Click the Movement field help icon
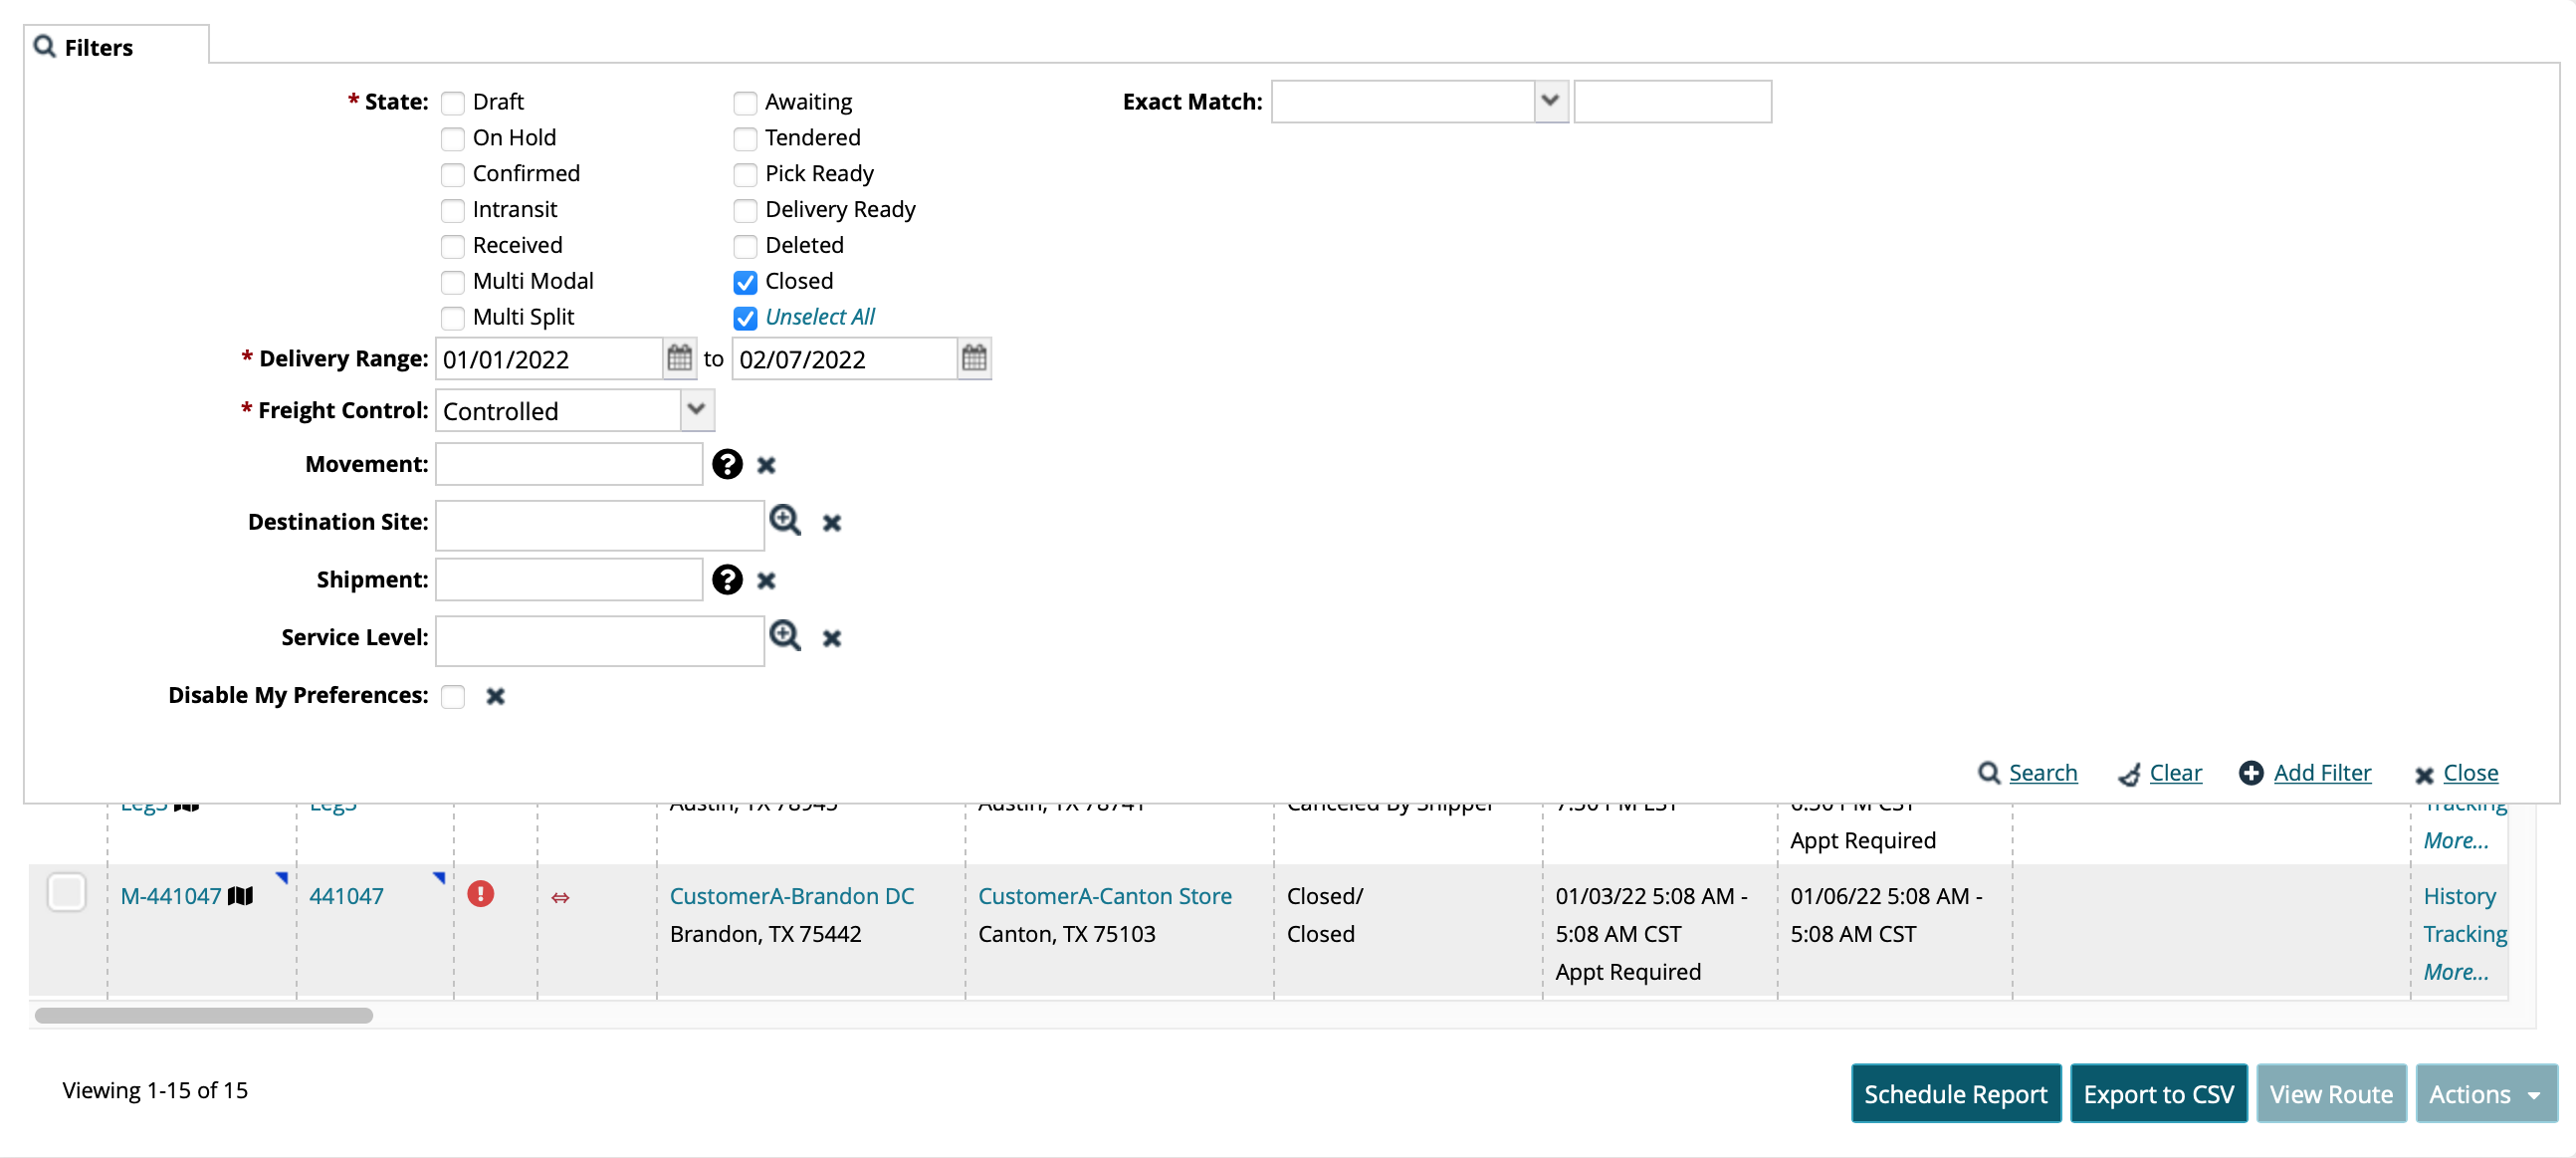The image size is (2576, 1158). tap(727, 464)
